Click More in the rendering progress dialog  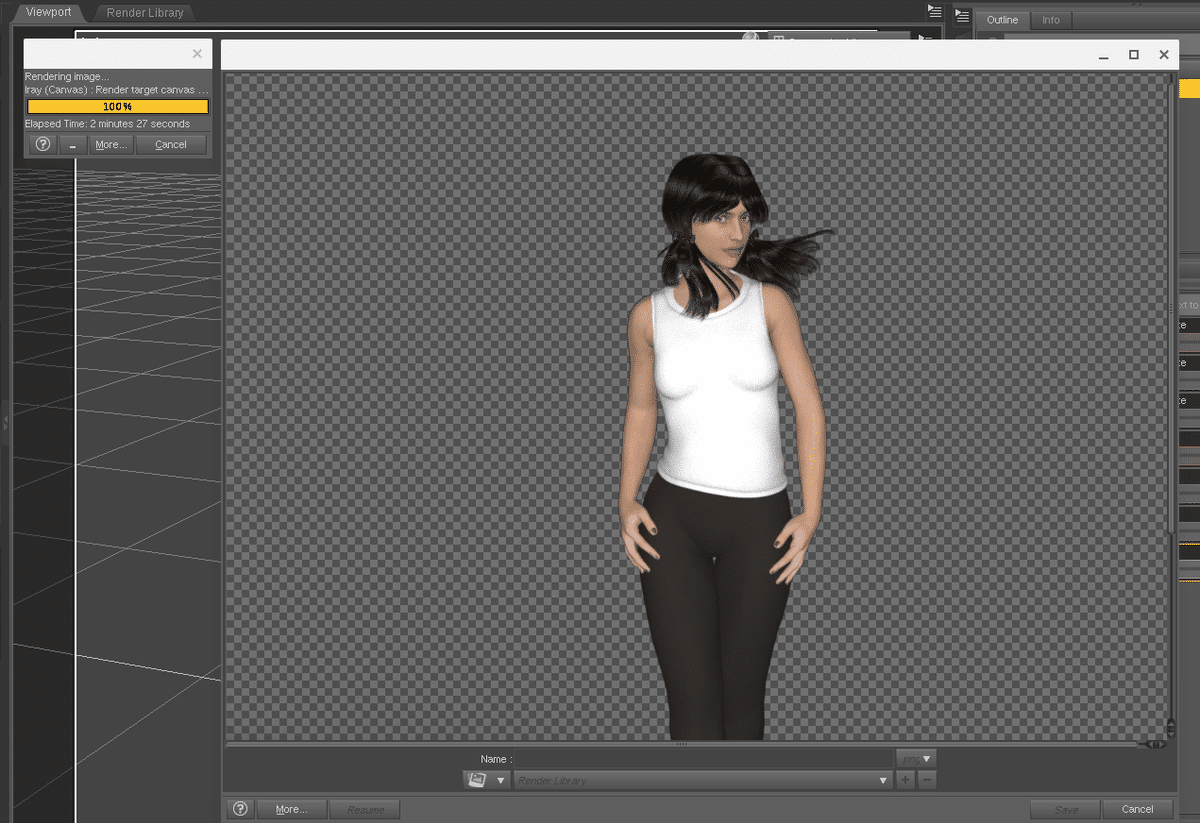point(110,144)
